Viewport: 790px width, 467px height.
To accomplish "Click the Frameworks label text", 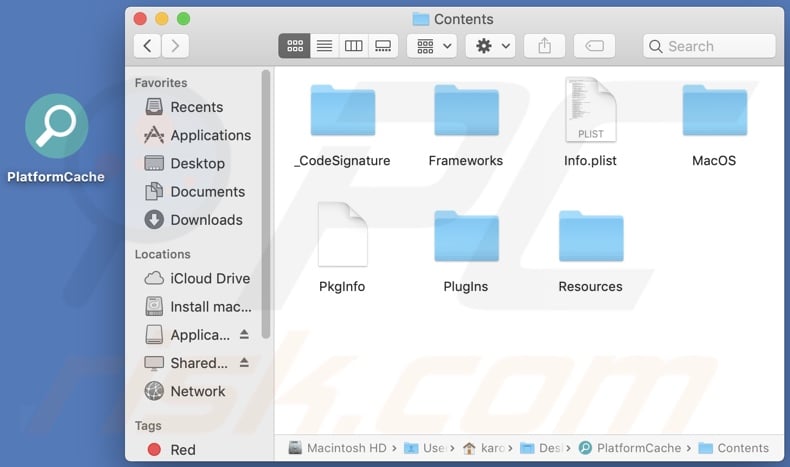I will 466,161.
